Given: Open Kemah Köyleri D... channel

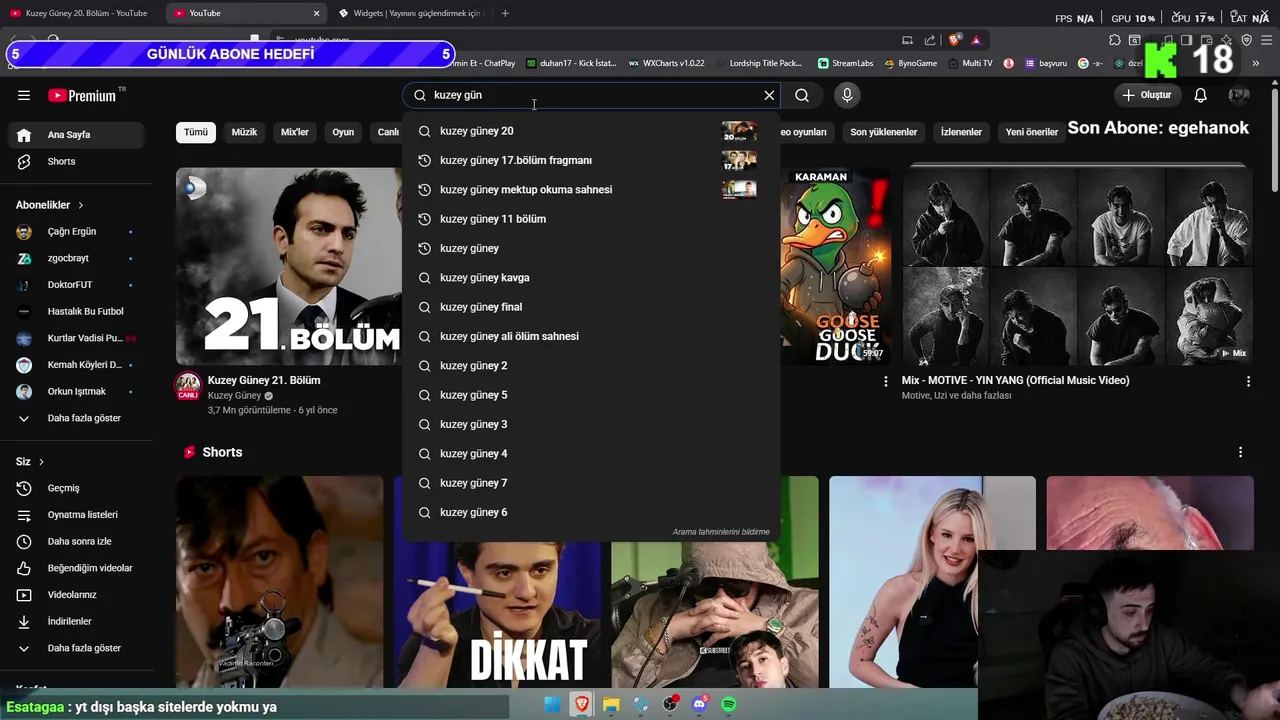Looking at the screenshot, I should pos(75,365).
